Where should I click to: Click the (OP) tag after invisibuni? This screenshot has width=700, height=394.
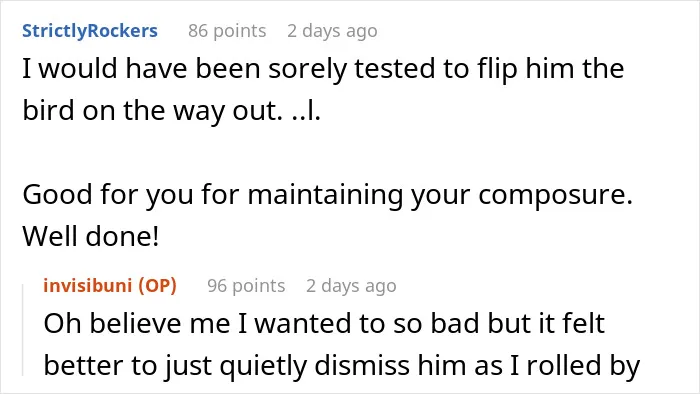pyautogui.click(x=158, y=286)
